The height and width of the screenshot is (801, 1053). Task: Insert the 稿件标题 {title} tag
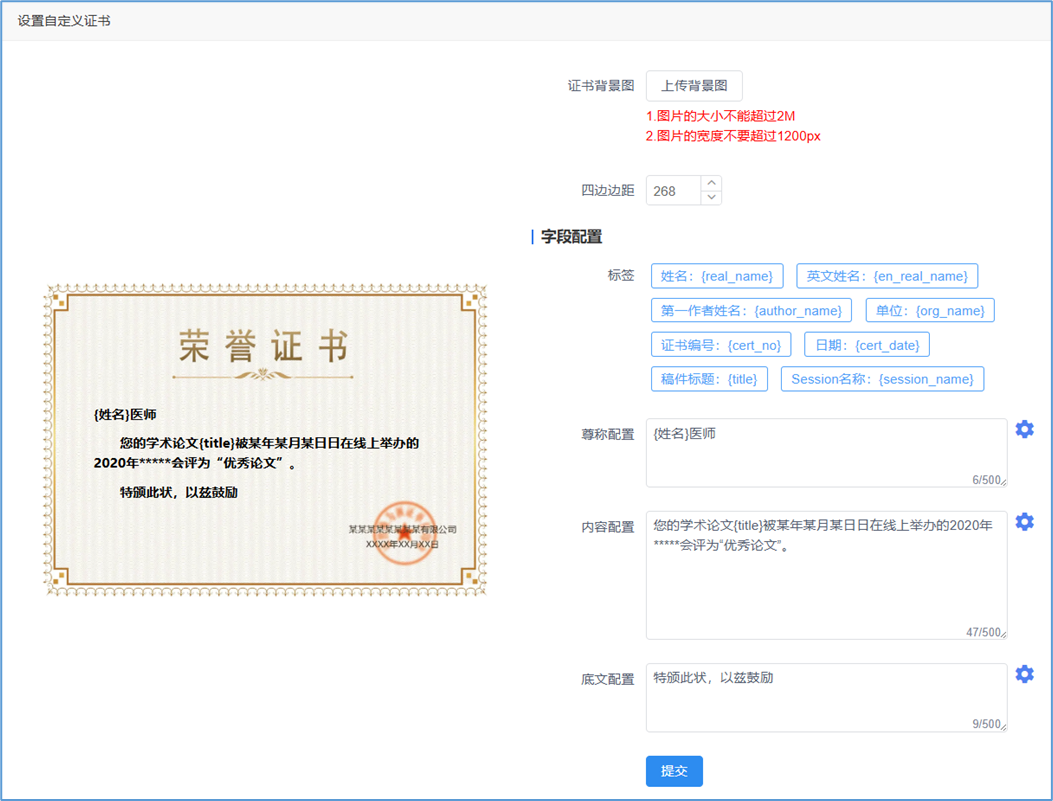point(709,379)
